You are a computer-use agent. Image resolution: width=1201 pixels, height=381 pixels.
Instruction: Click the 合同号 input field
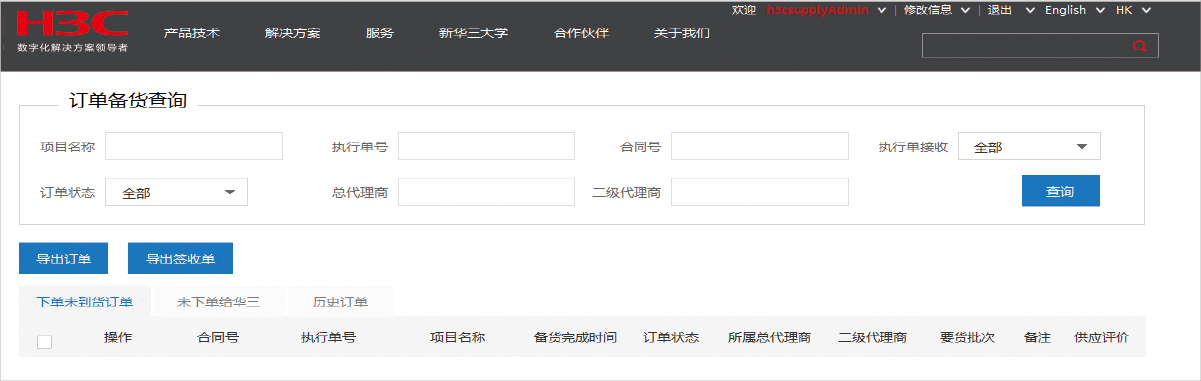(759, 146)
